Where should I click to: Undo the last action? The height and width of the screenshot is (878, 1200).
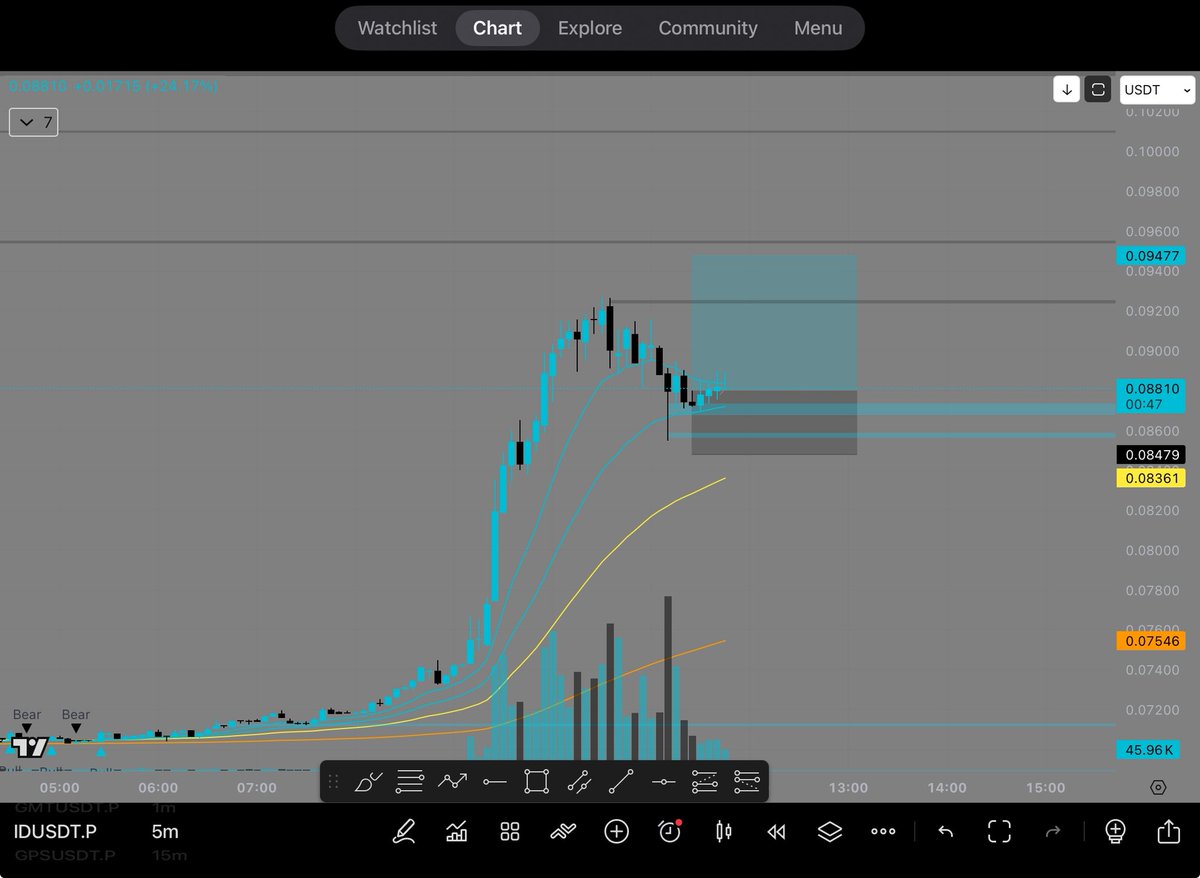946,831
